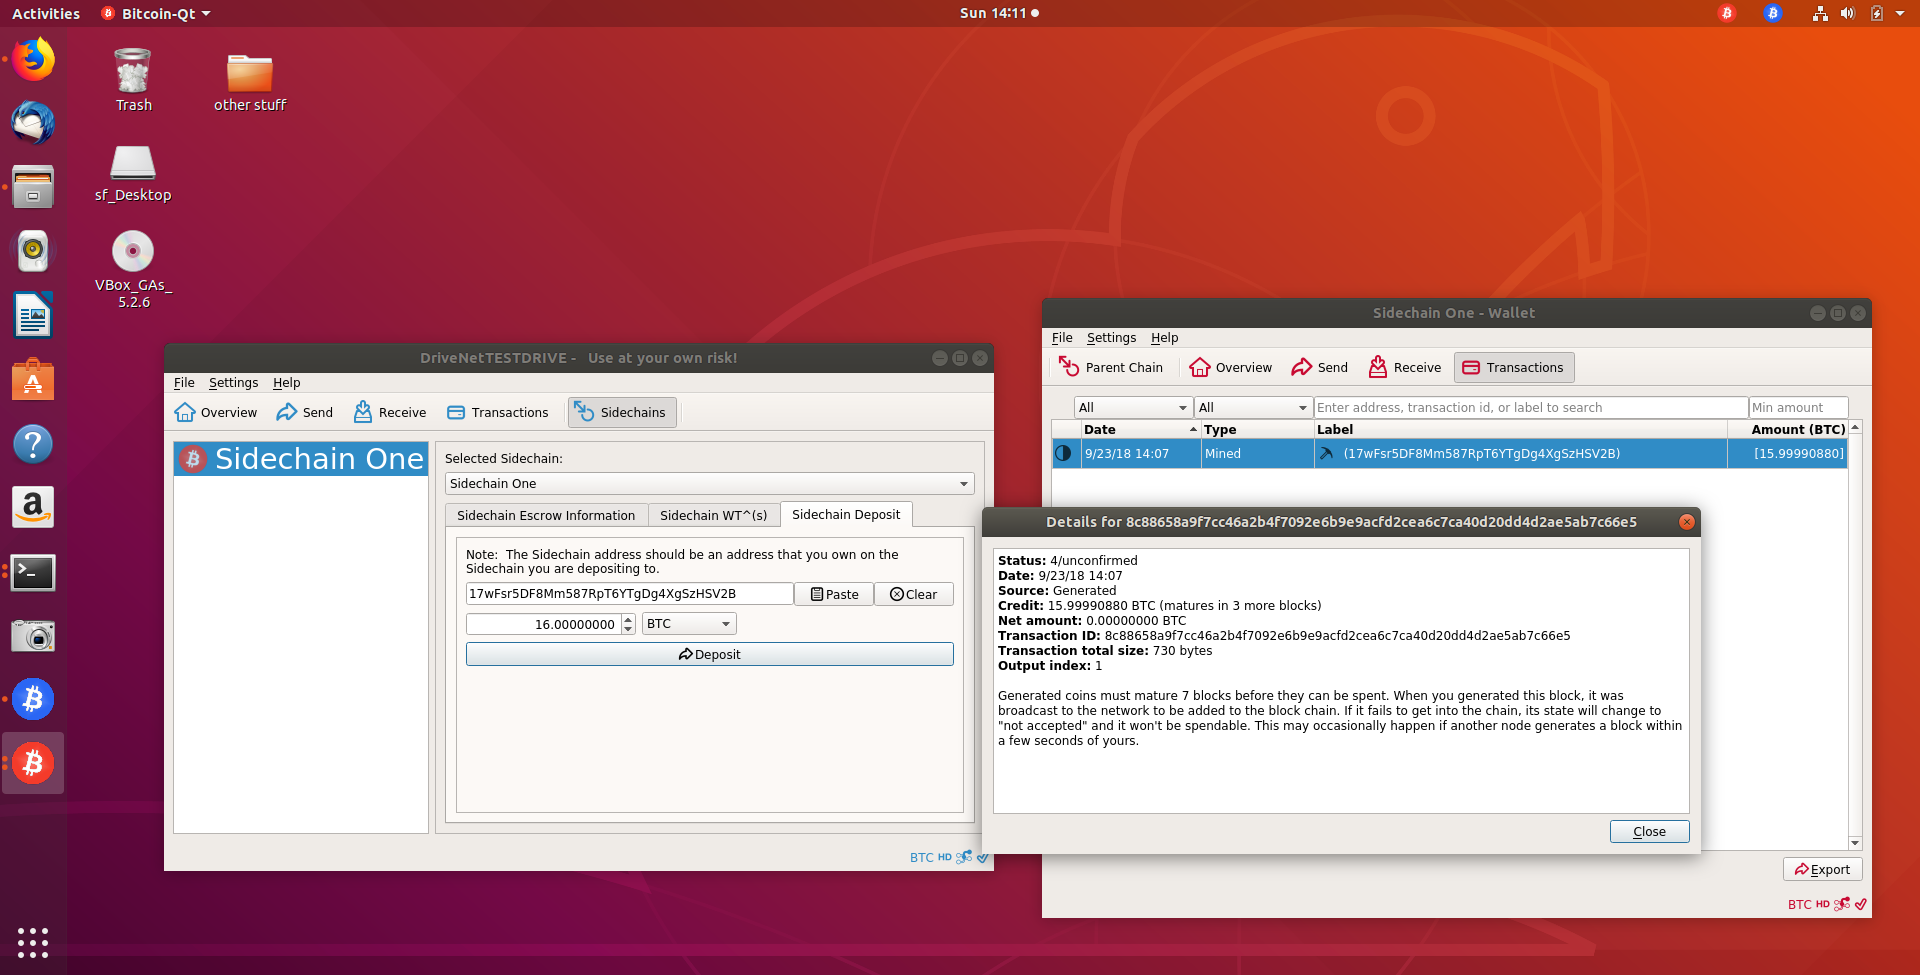This screenshot has width=1920, height=975.
Task: Open File menu in Sidechain One wallet
Action: coord(1062,338)
